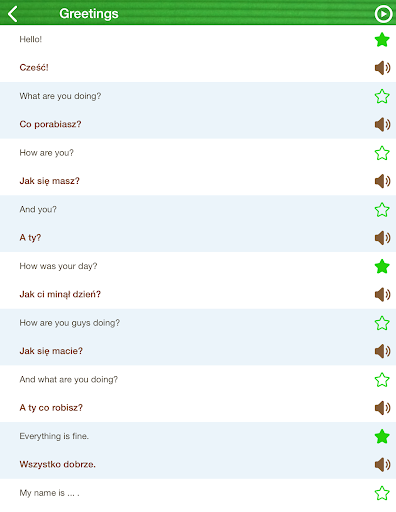This screenshot has height=512, width=396.
Task: Select the And what are you doing? text
Action: click(69, 380)
